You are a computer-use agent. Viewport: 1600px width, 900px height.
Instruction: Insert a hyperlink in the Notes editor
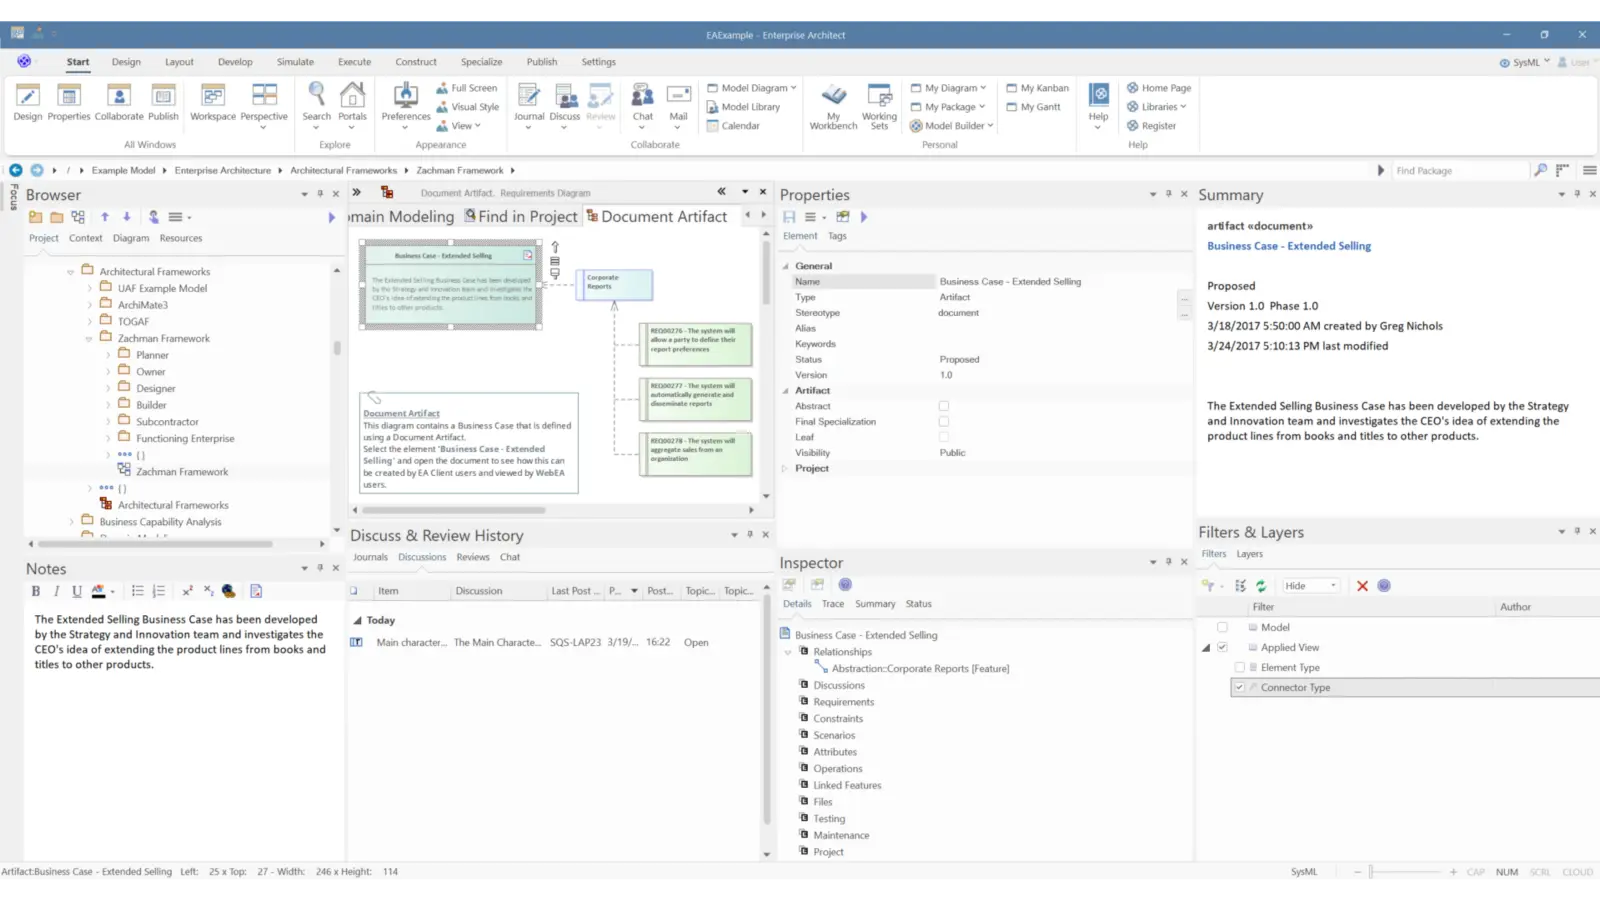[228, 591]
